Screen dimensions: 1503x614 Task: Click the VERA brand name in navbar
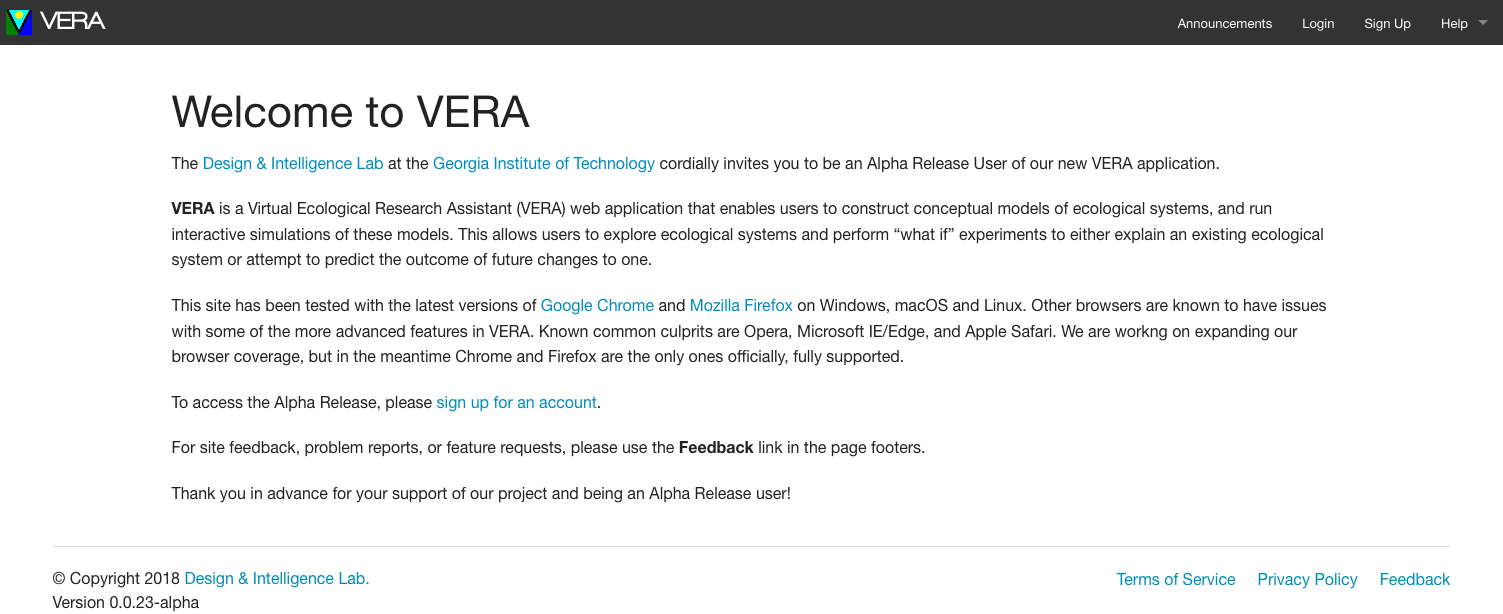[x=73, y=22]
